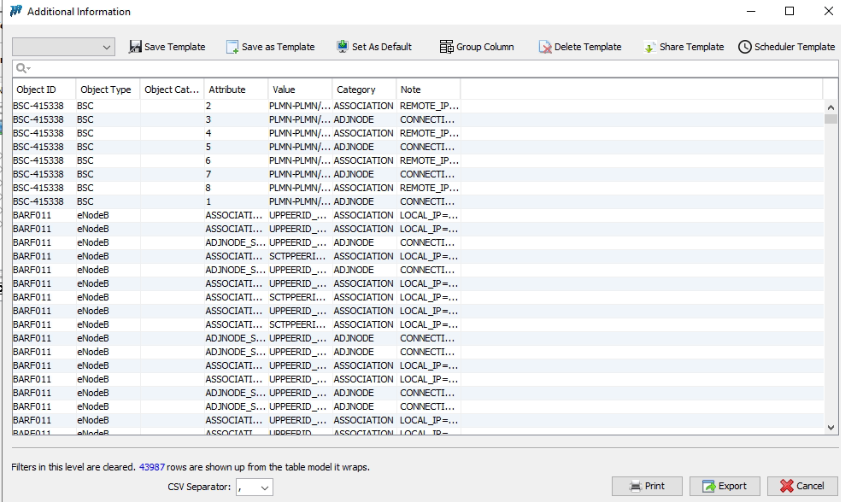Click the scroll down arrow of the table
The width and height of the screenshot is (841, 502).
click(x=831, y=427)
